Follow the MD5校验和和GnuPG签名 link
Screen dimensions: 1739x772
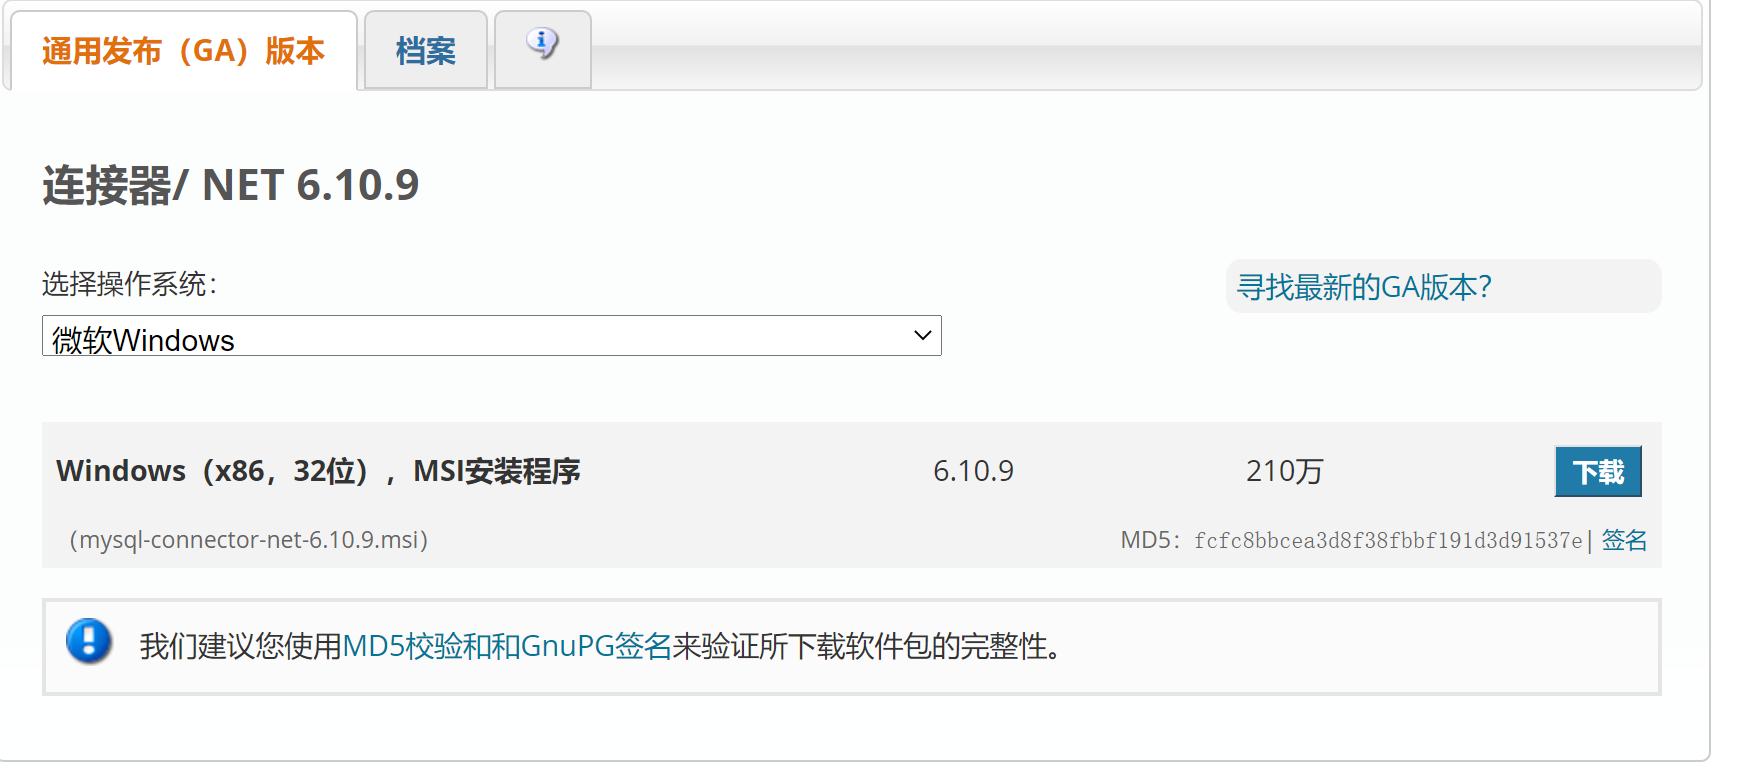507,646
